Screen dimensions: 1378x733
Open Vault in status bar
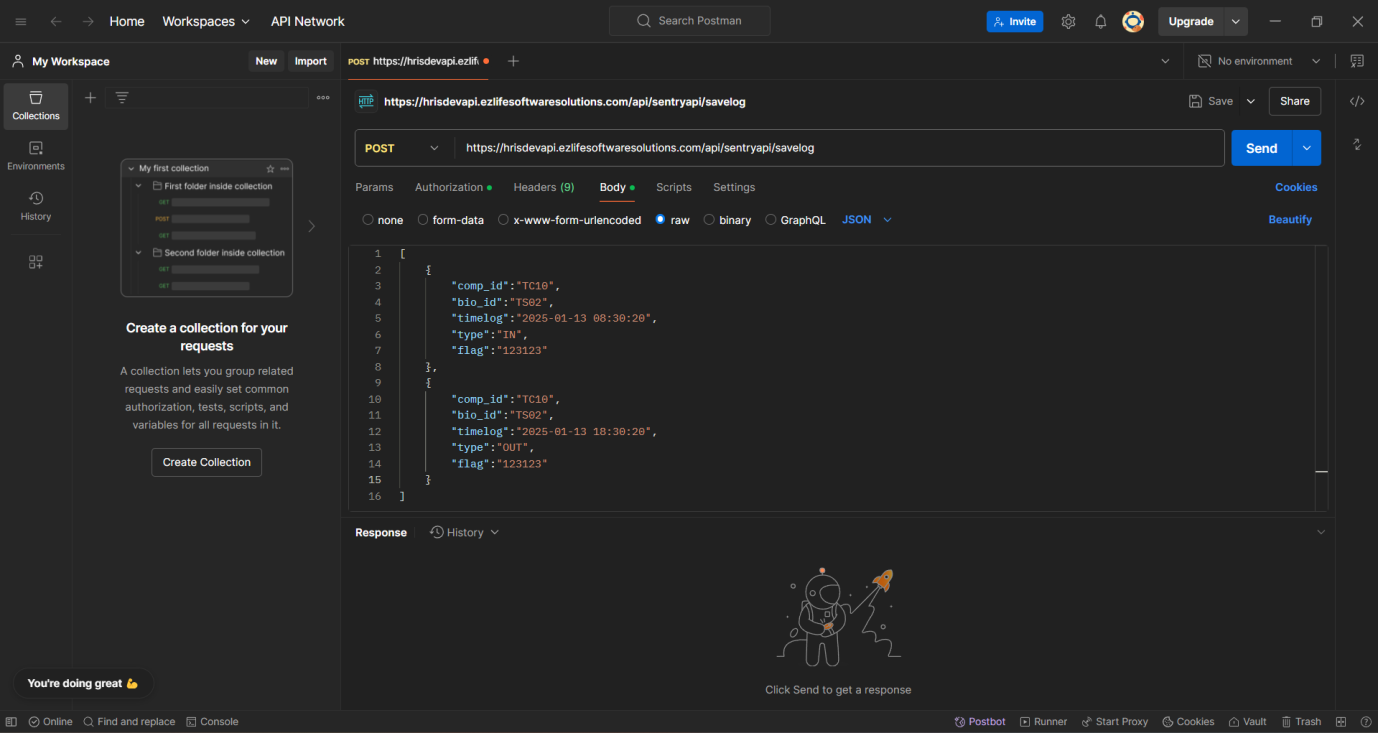click(x=1247, y=722)
